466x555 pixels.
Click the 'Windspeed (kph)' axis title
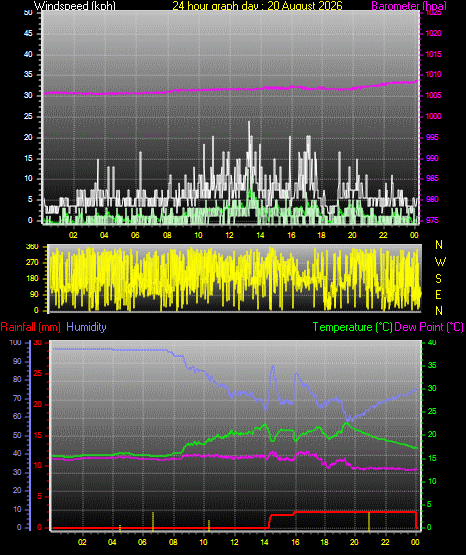(x=75, y=6)
